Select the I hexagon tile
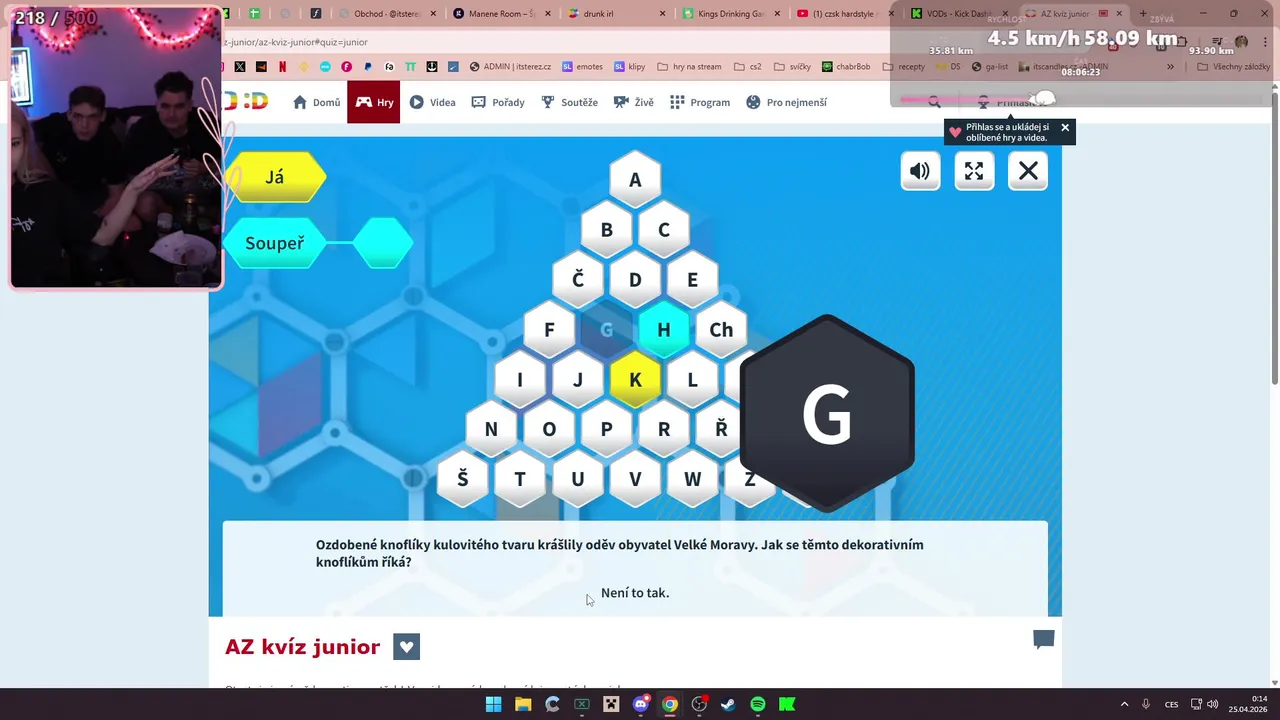 click(520, 380)
